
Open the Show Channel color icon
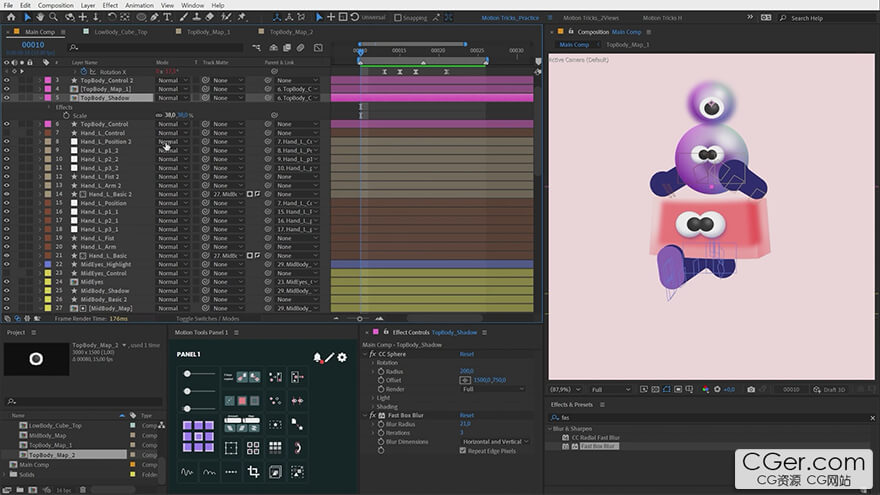[705, 389]
